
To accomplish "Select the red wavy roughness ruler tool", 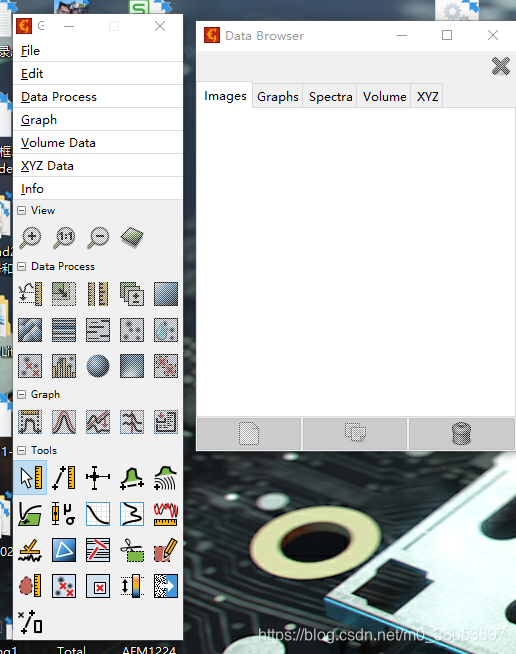I will [166, 514].
